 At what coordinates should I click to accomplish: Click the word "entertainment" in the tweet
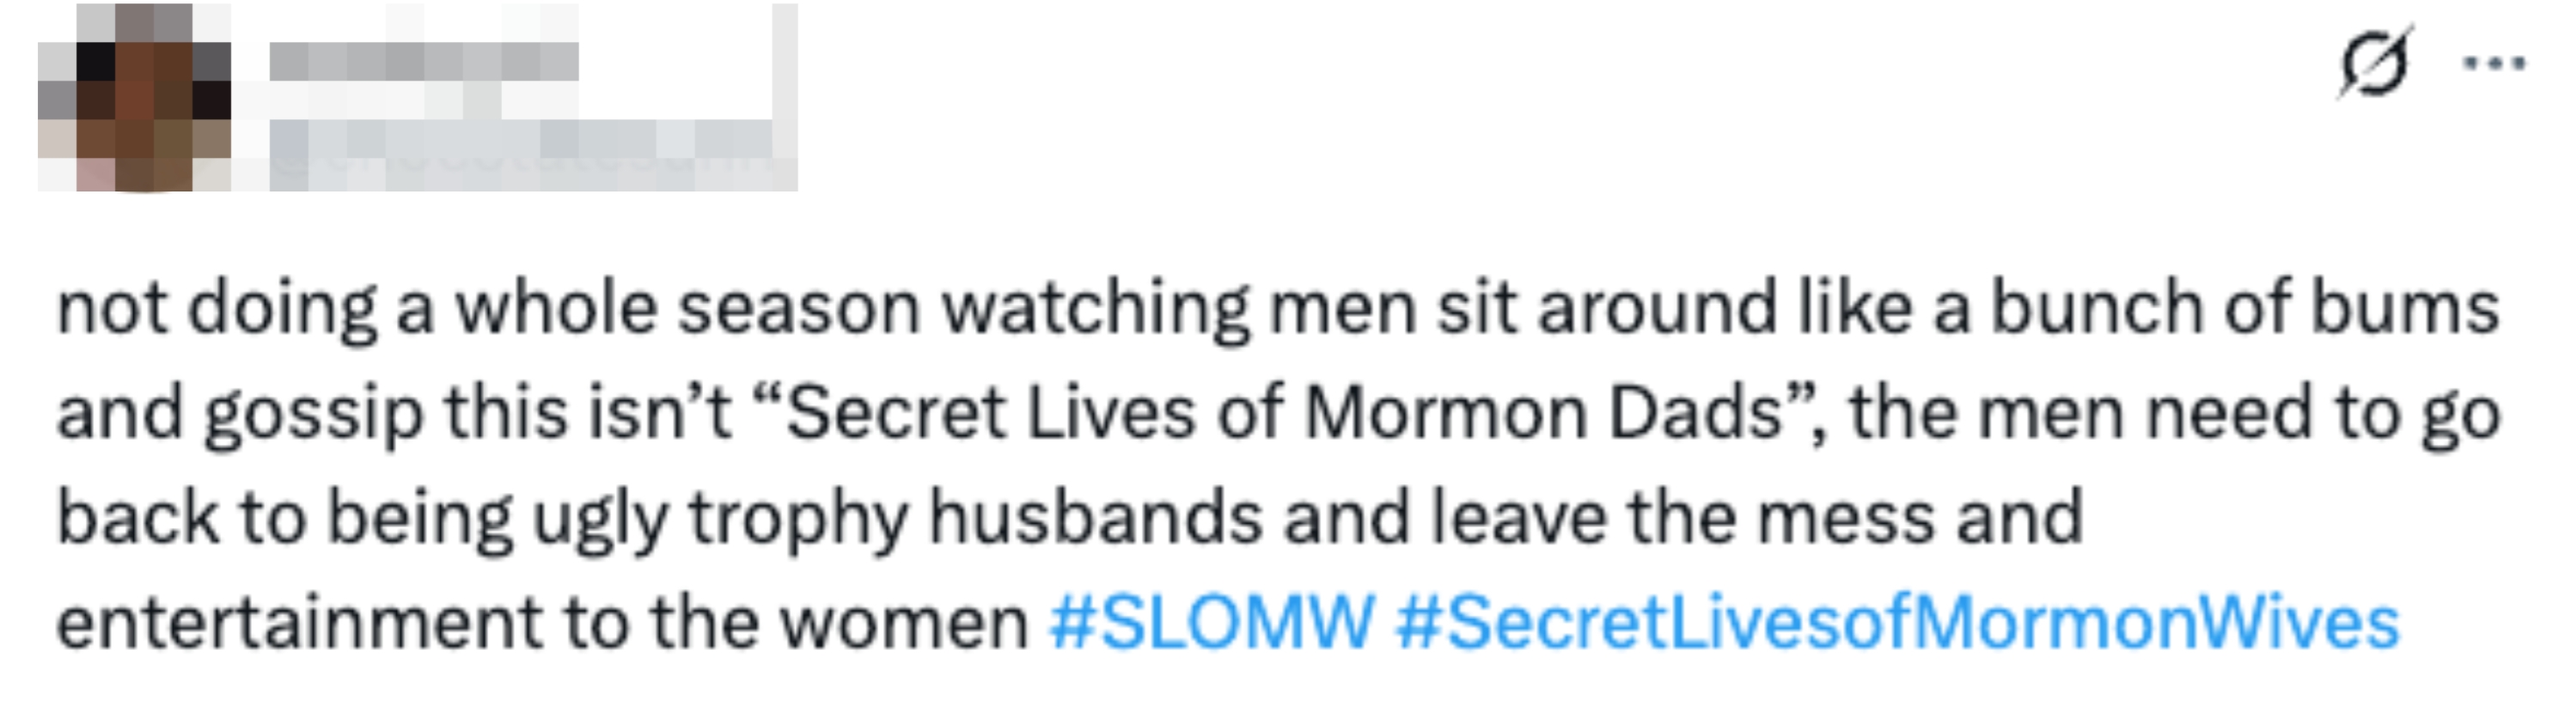[x=298, y=623]
